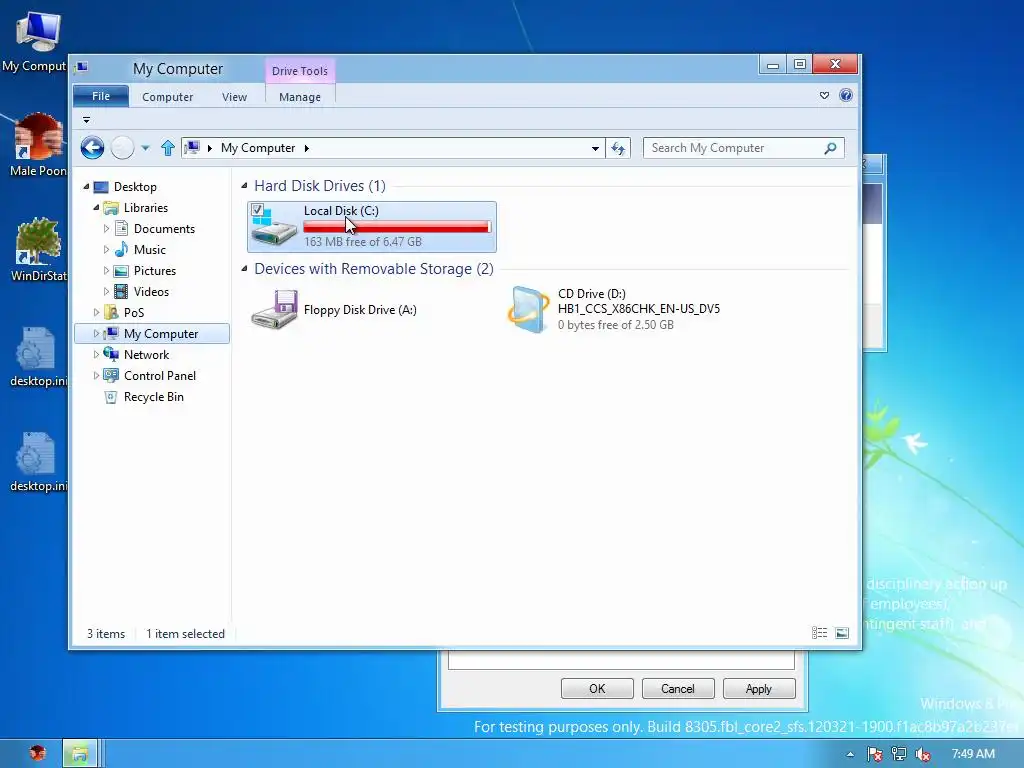Open the Computer ribbon tab

(x=167, y=97)
